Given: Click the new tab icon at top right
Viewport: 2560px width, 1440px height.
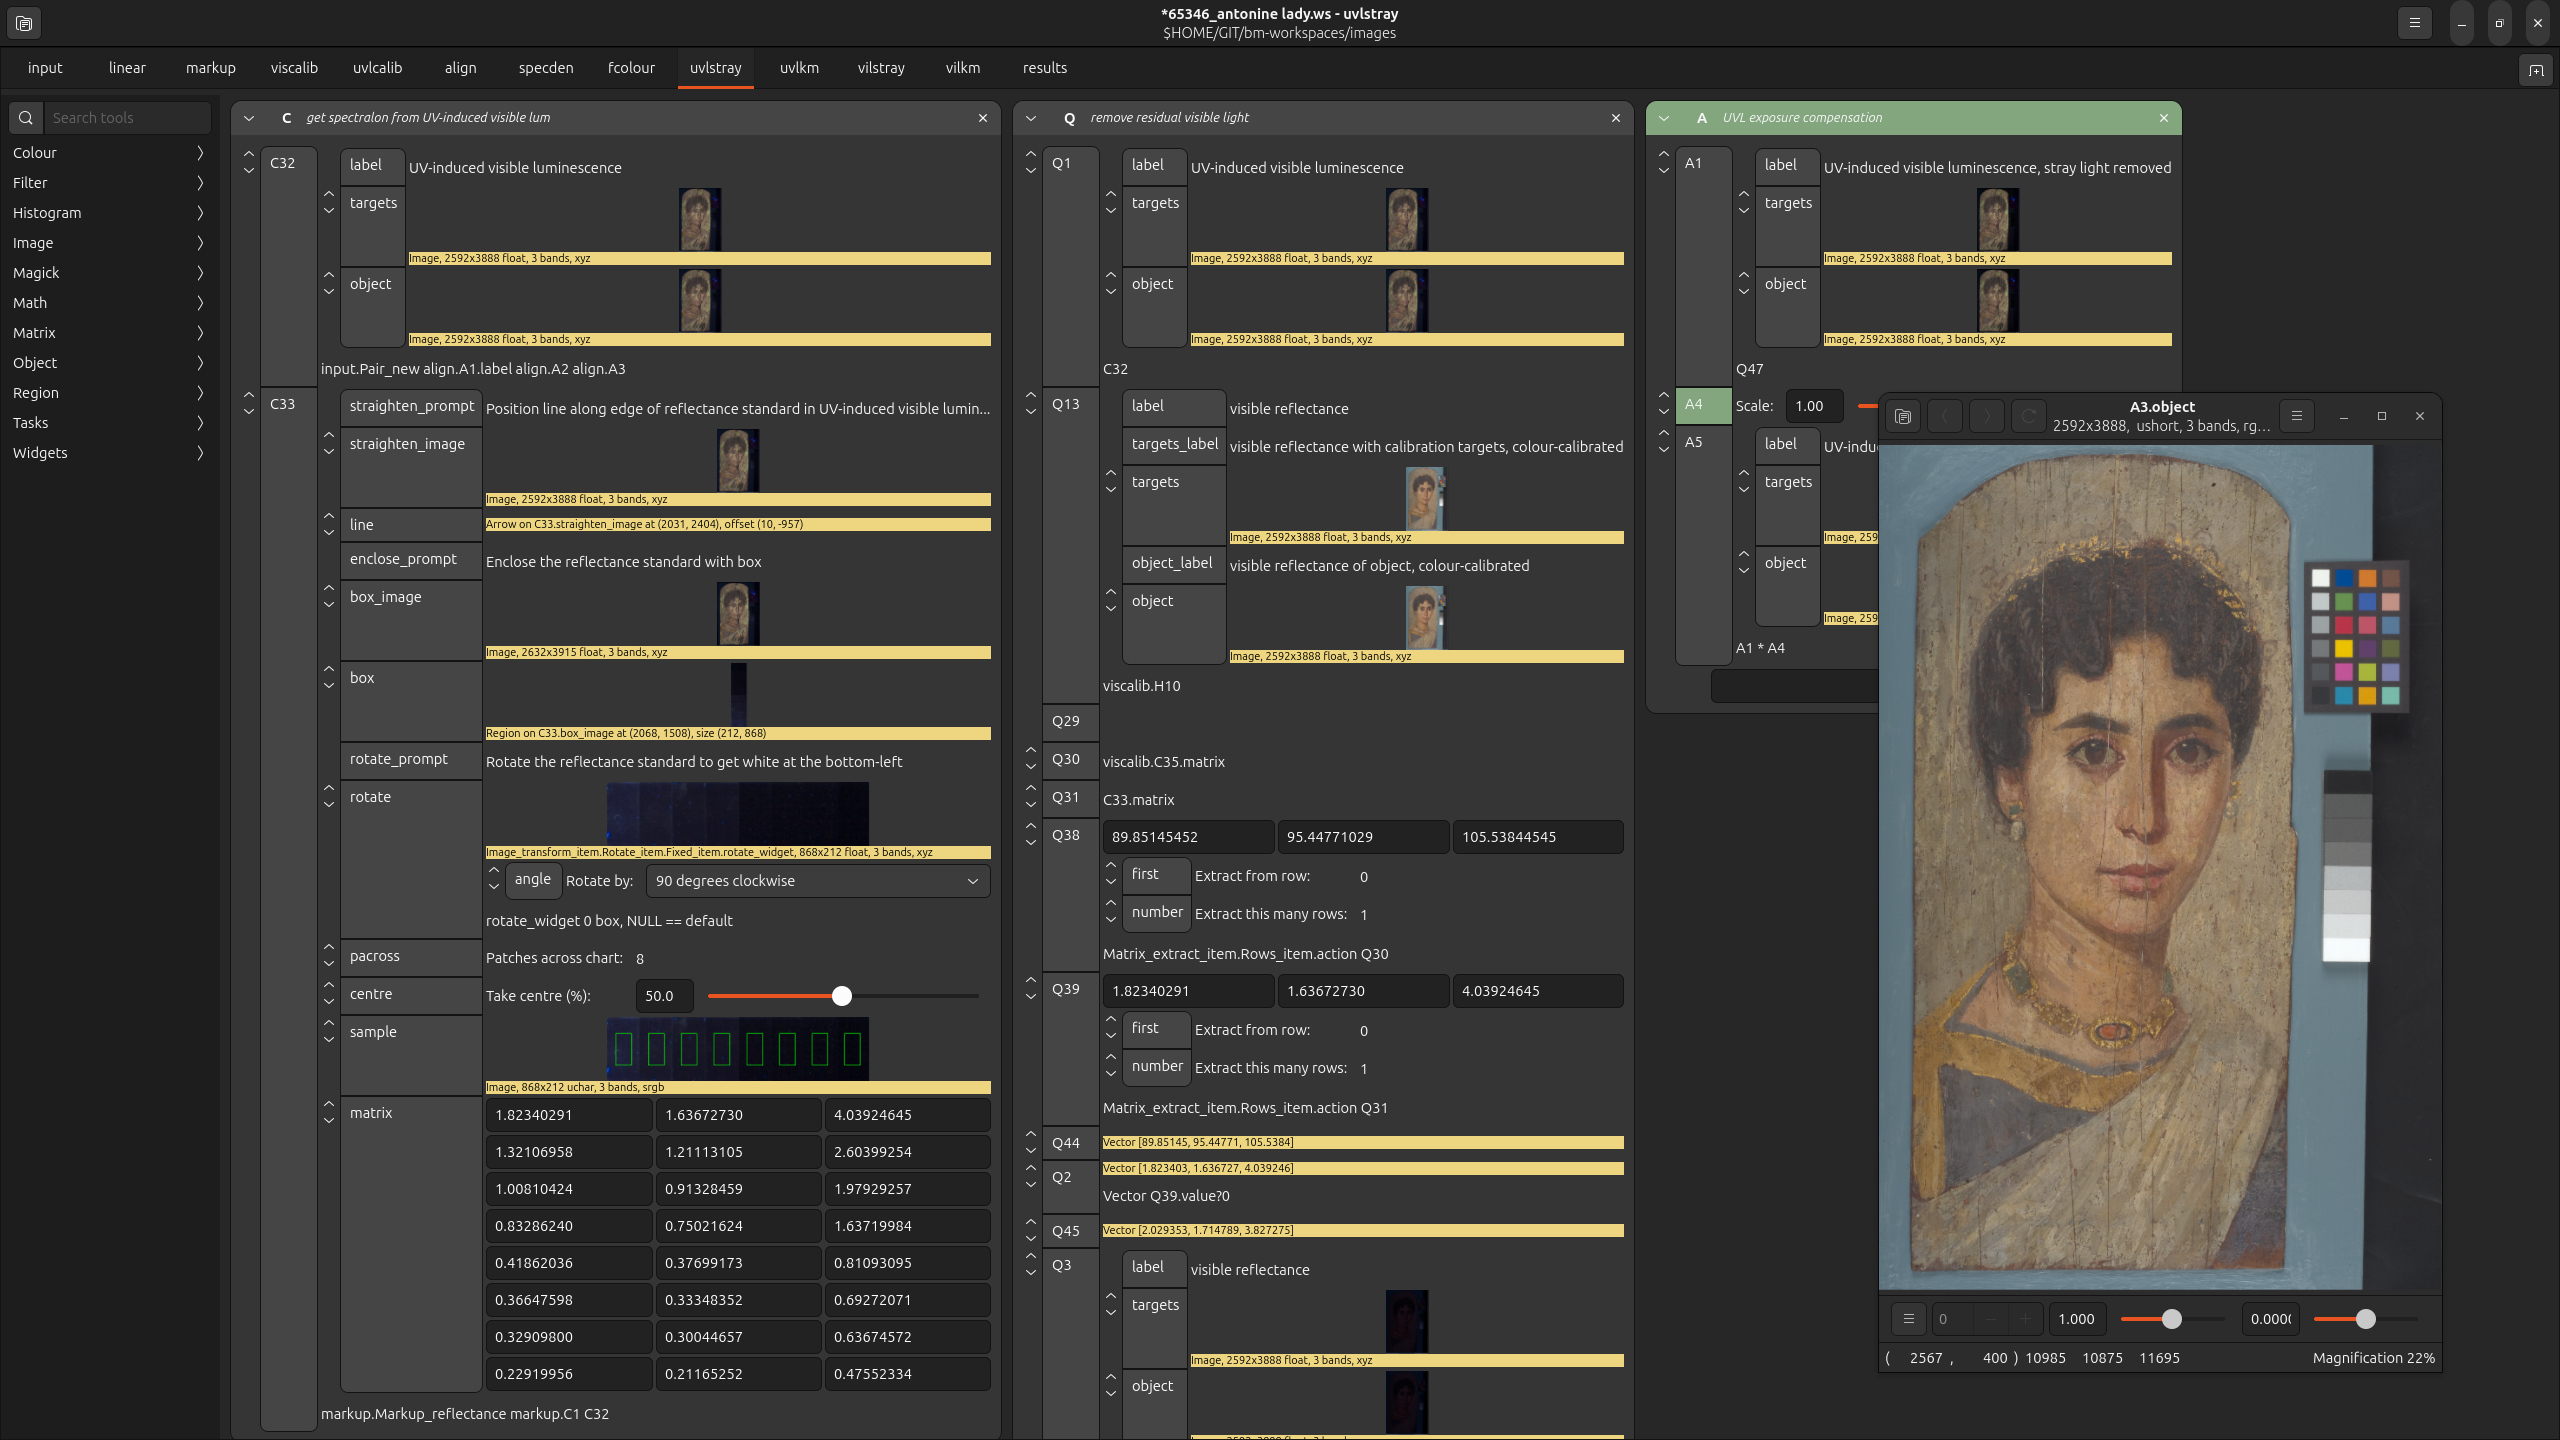Looking at the screenshot, I should tap(2536, 70).
